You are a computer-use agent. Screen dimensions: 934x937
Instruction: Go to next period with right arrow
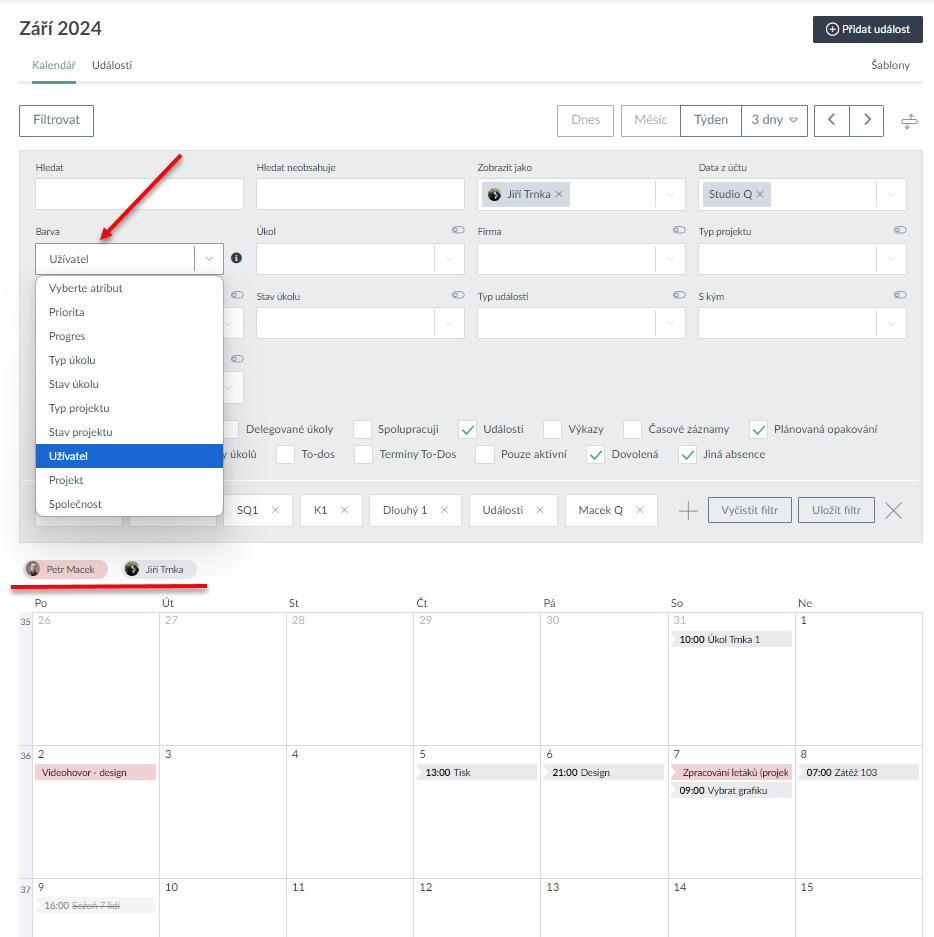(867, 120)
